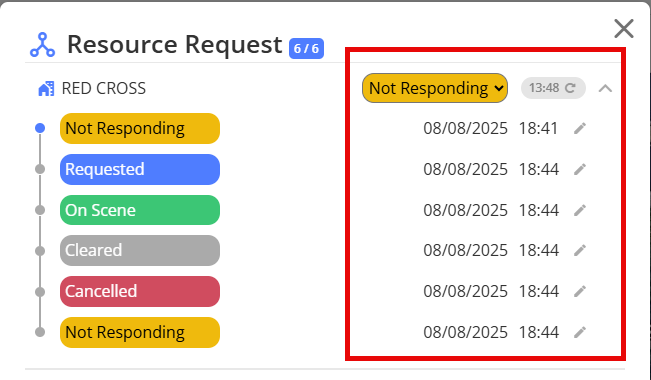The height and width of the screenshot is (380, 651).
Task: Click pencil icon in the Cleared row
Action: tap(580, 250)
